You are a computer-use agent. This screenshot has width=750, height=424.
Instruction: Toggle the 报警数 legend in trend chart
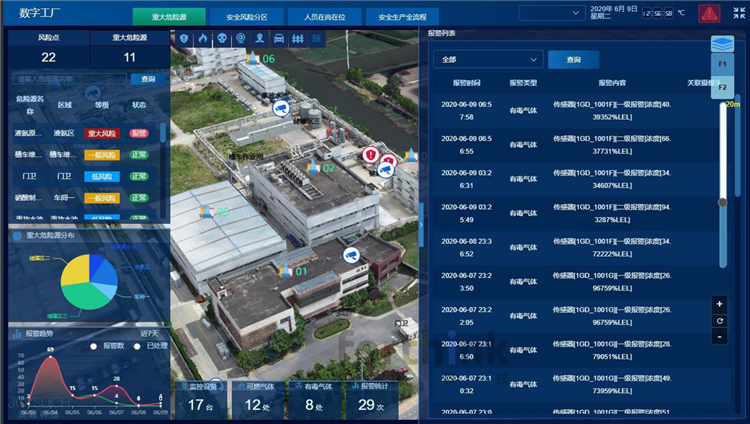pos(108,346)
